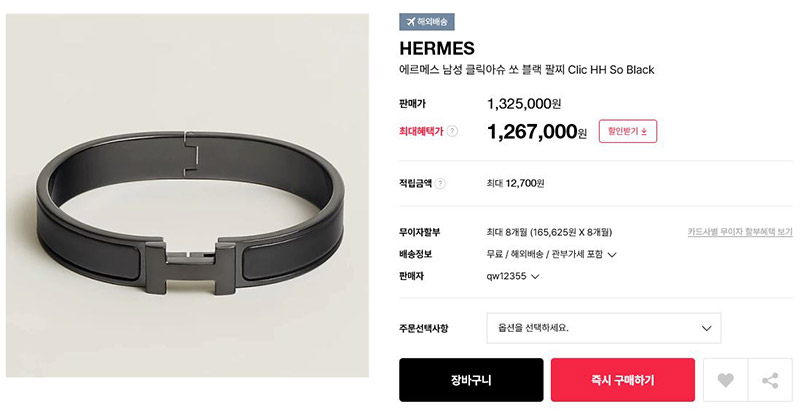The height and width of the screenshot is (412, 800).
Task: Expand the 배송정보 shipping details chevron
Action: coord(612,254)
